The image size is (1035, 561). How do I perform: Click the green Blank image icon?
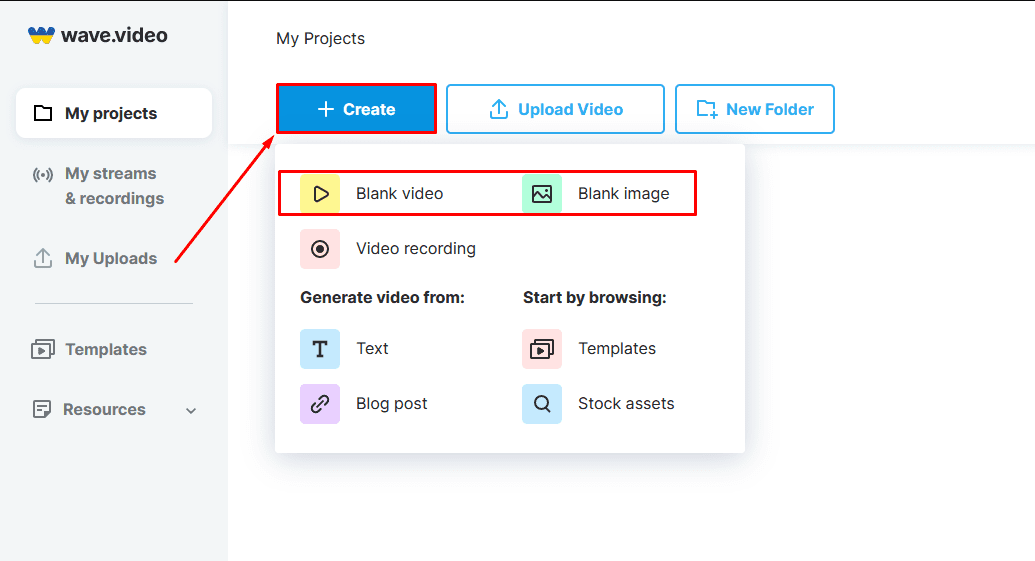(542, 193)
